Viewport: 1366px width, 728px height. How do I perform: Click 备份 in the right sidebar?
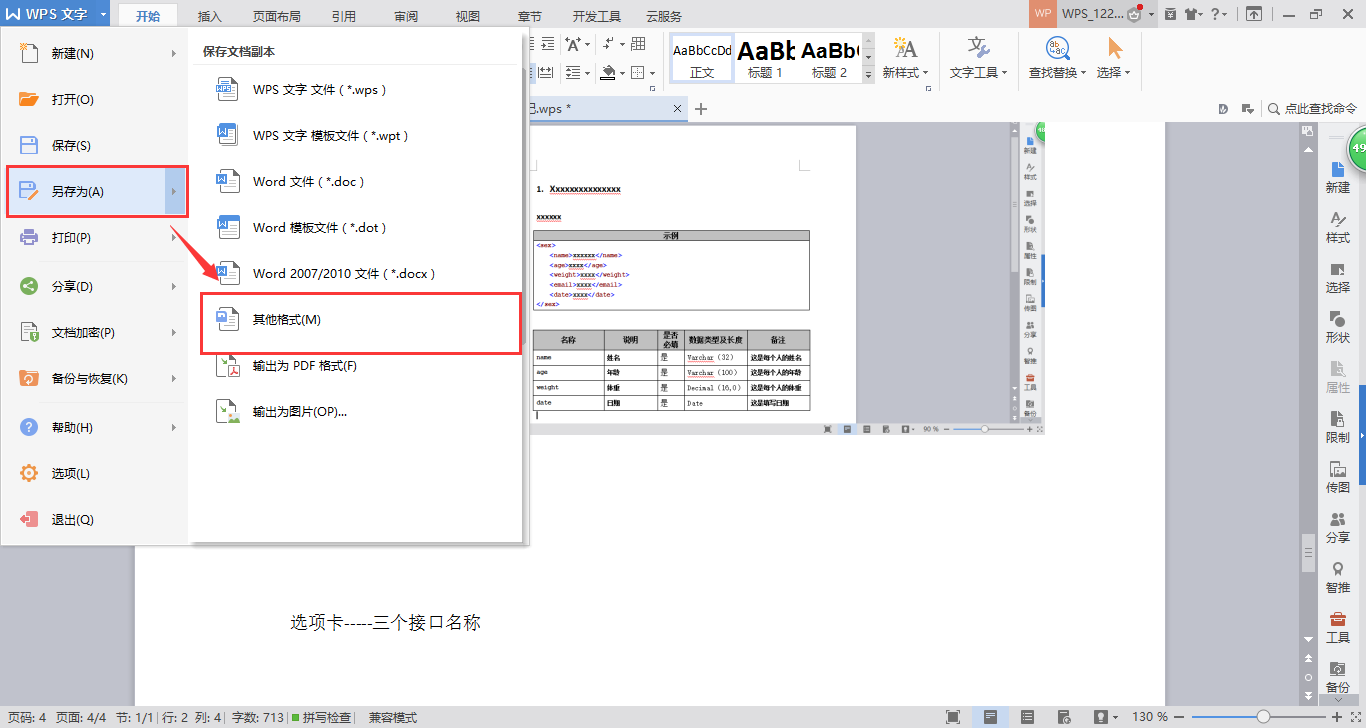(x=1338, y=677)
